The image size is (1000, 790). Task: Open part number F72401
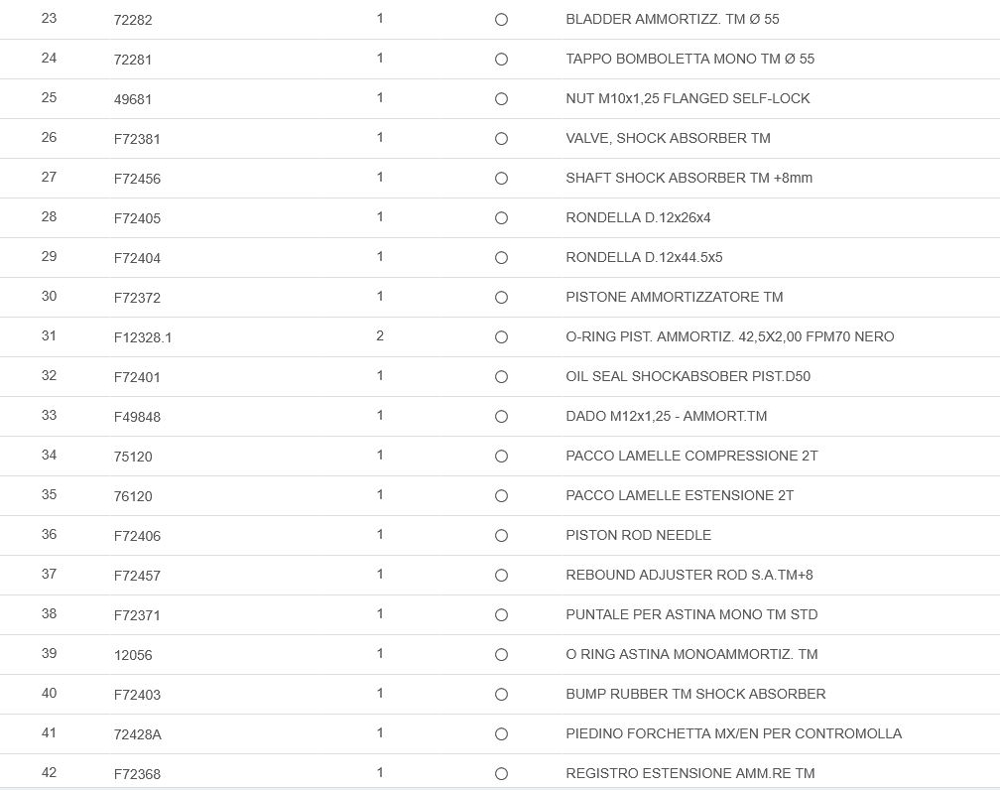[137, 378]
